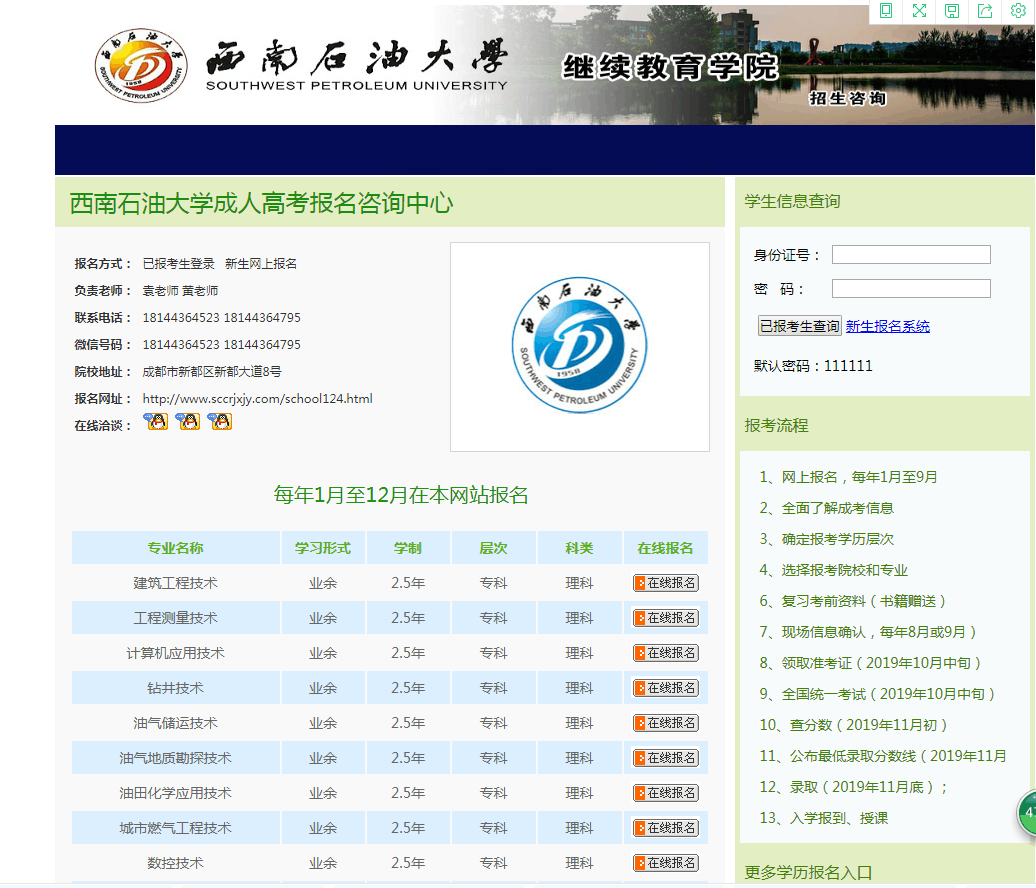Select the 建筑工程技术 major name
Screen dimensions: 1036x888
click(x=175, y=583)
